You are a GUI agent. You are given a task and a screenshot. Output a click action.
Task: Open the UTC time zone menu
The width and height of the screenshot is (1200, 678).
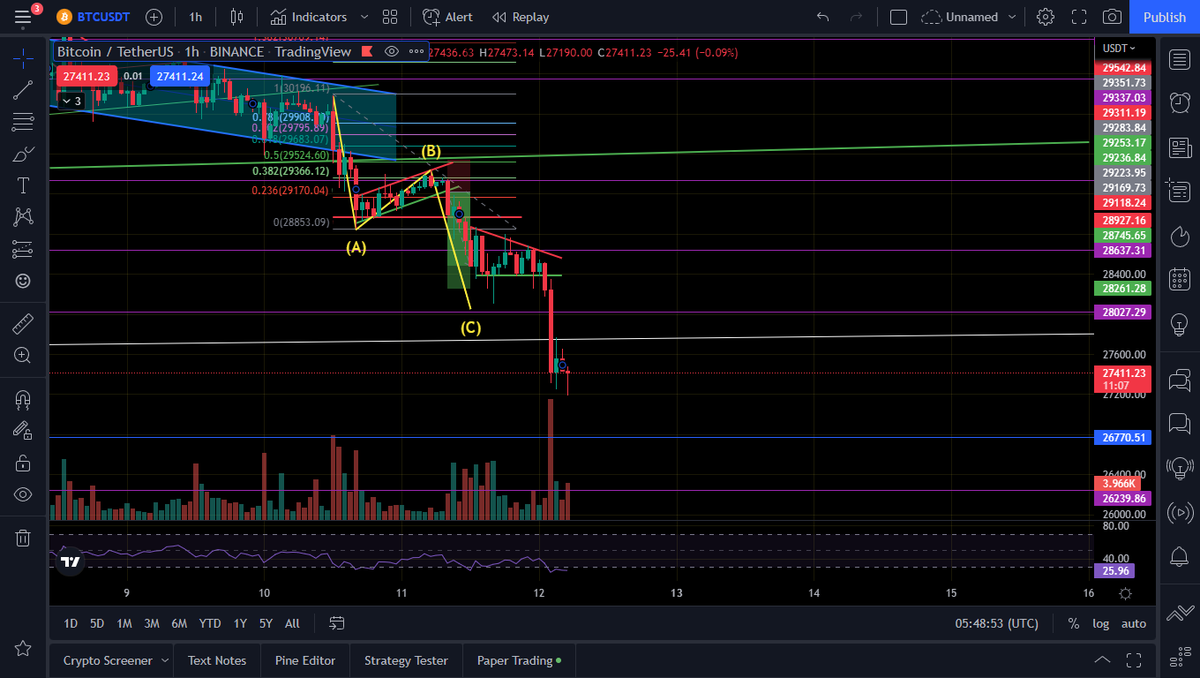point(997,623)
